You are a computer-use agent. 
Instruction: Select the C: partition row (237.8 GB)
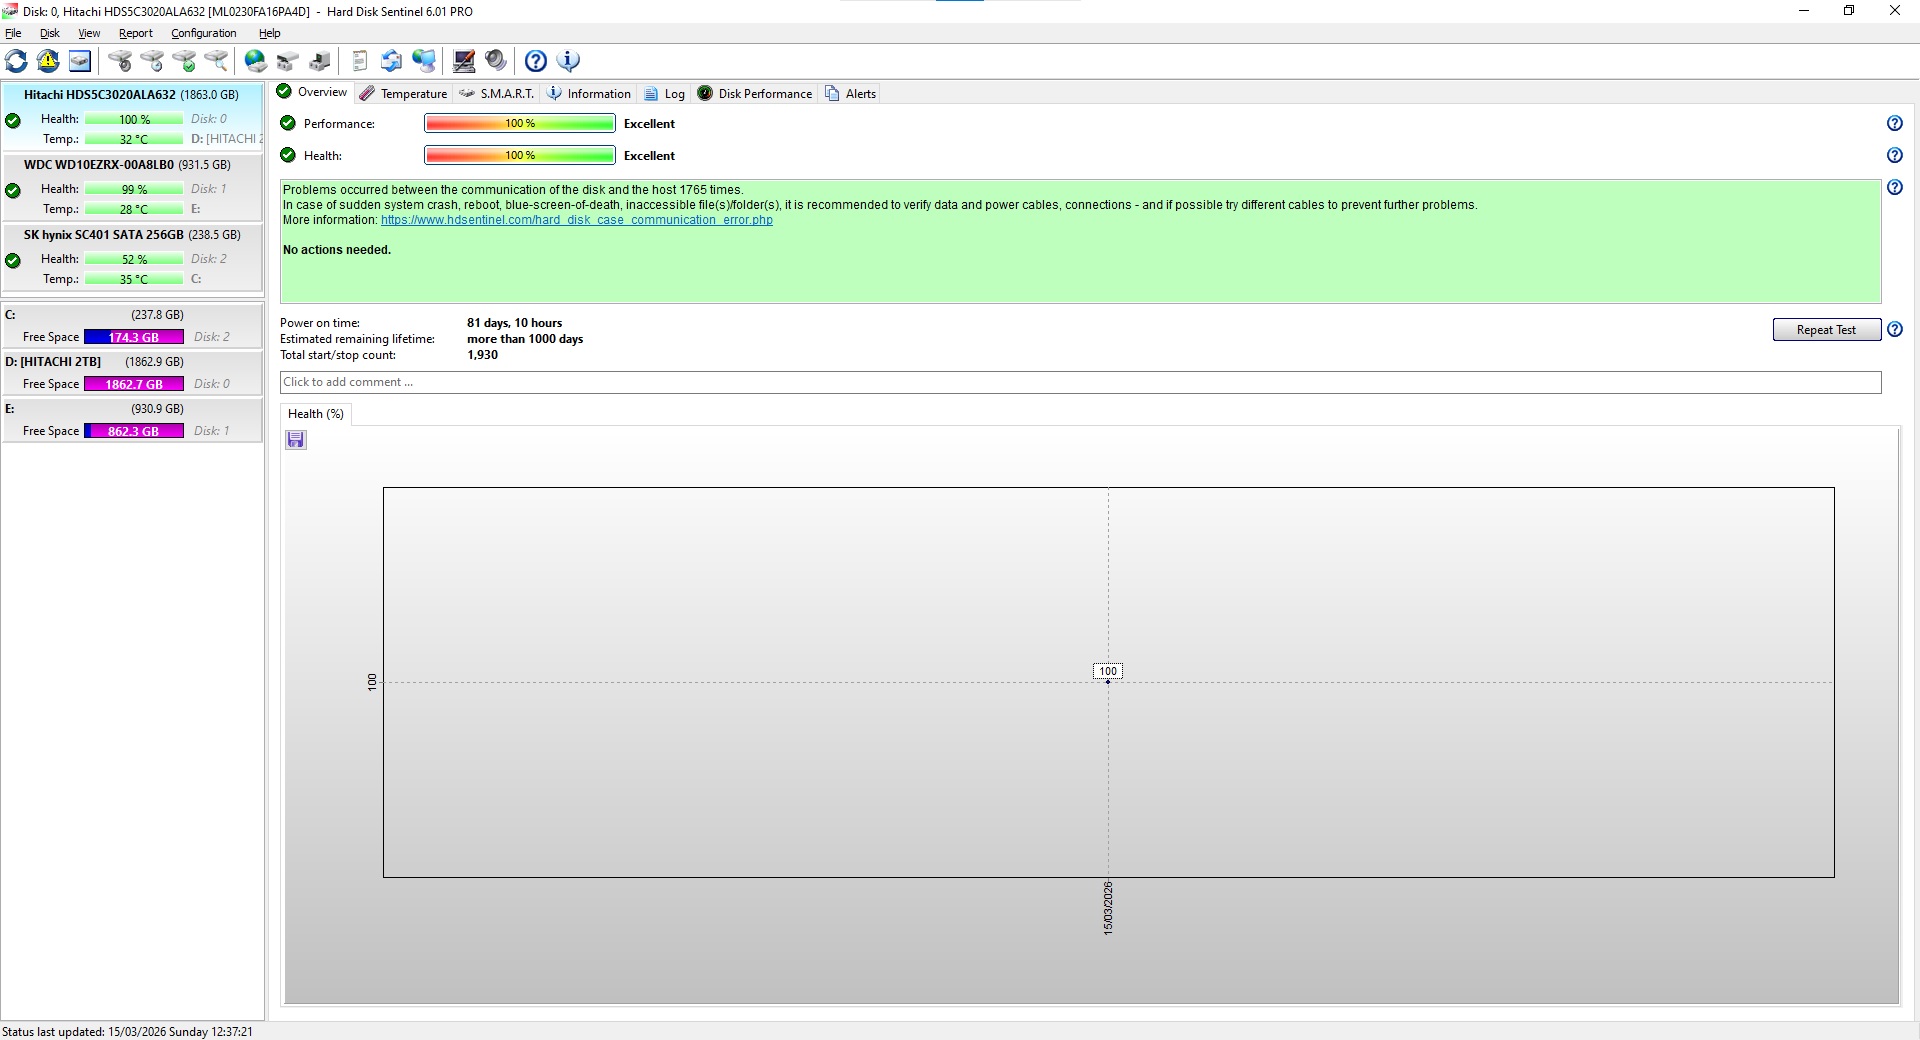132,326
